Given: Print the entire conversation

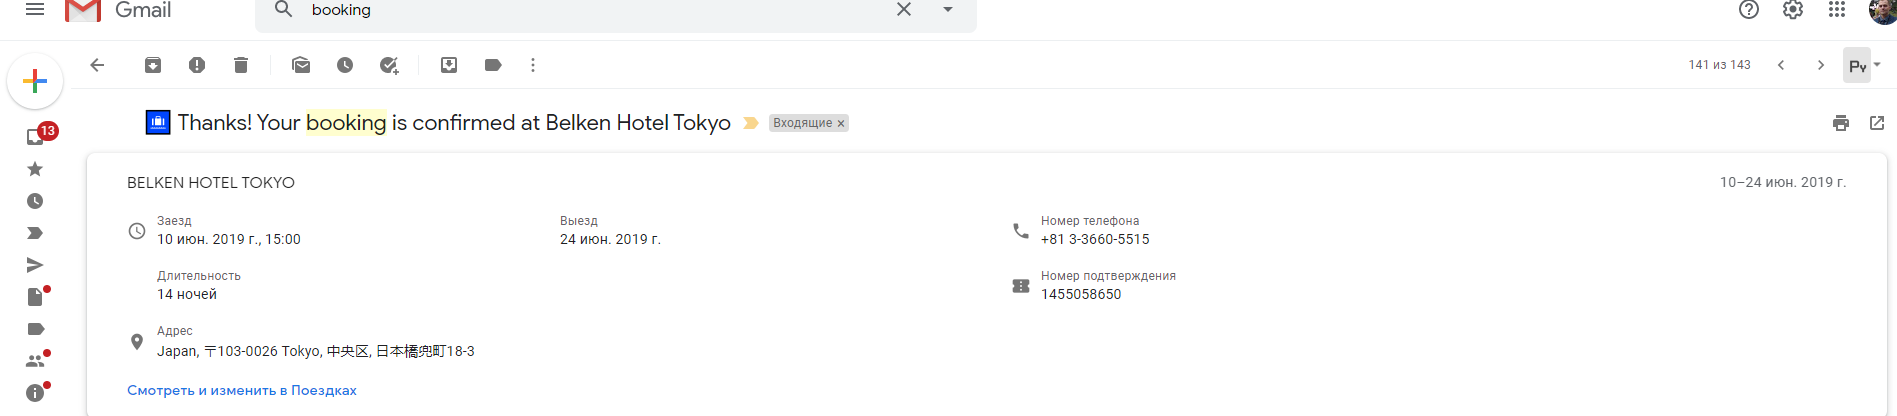Looking at the screenshot, I should coord(1841,123).
